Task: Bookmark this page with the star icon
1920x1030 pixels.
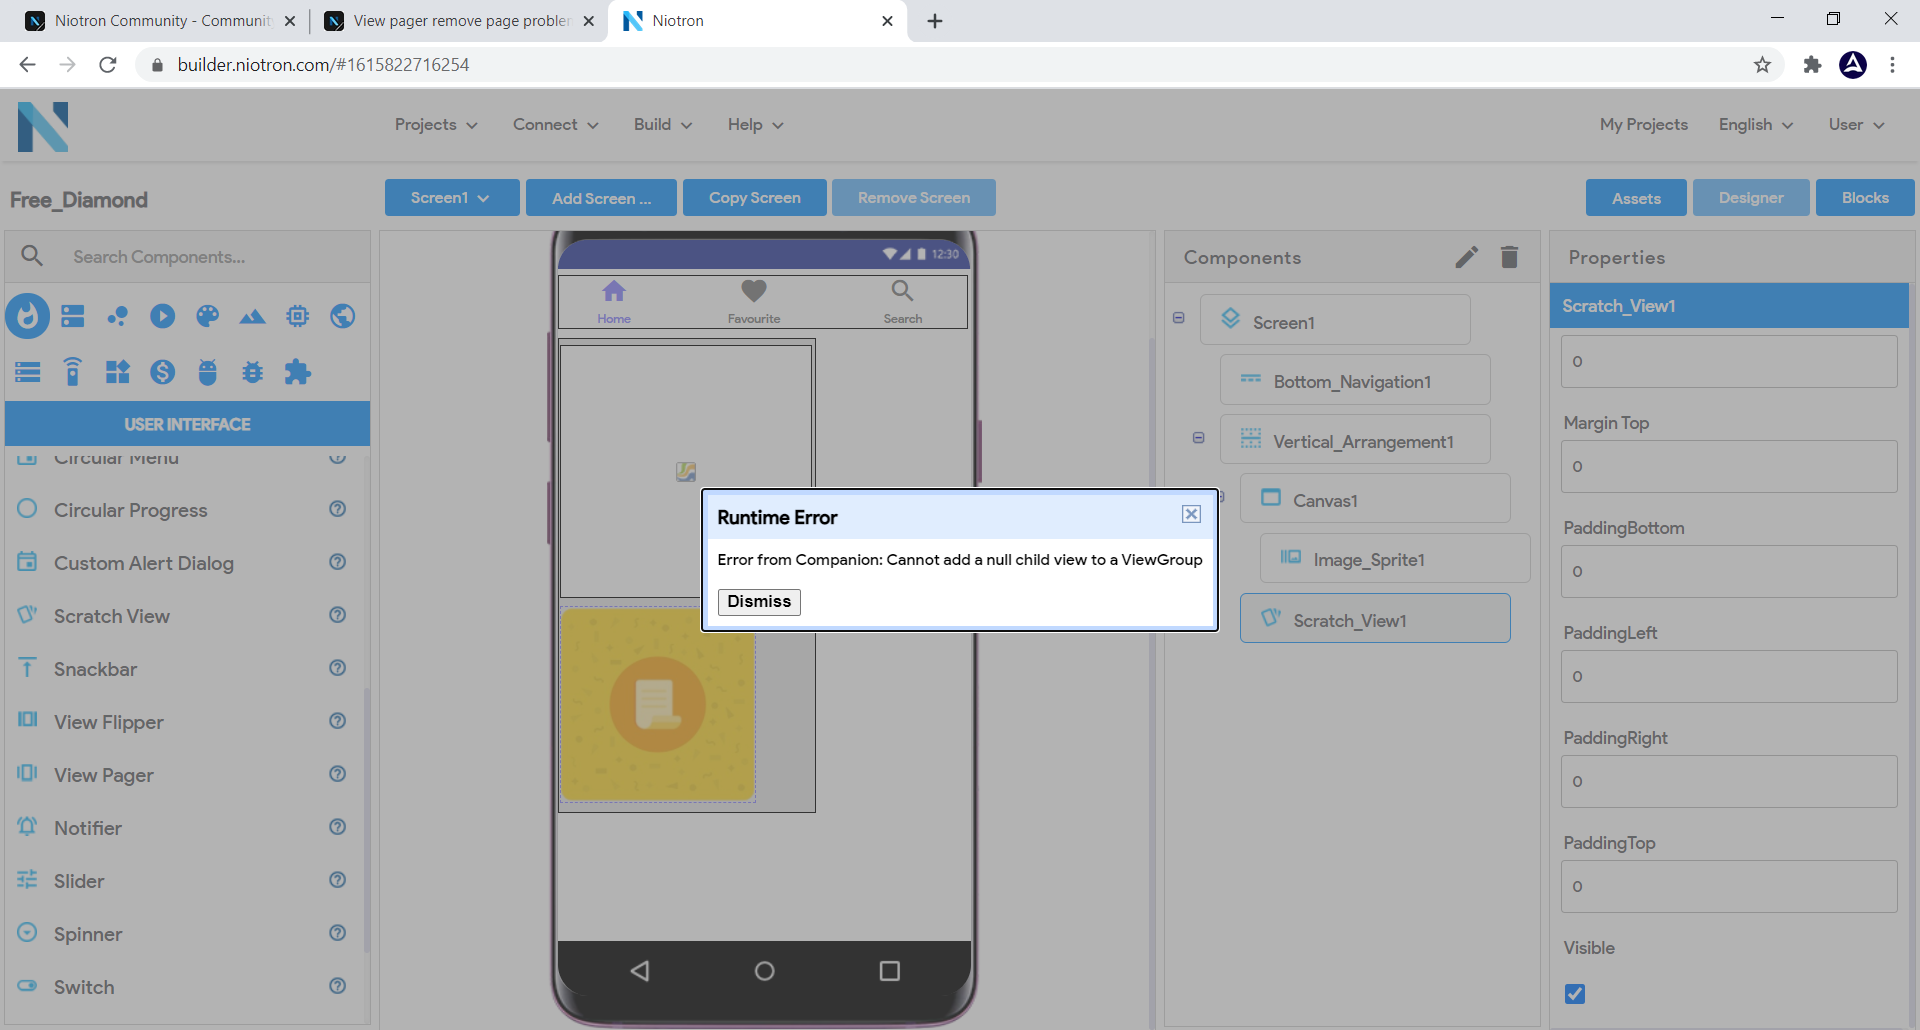Action: click(1762, 65)
